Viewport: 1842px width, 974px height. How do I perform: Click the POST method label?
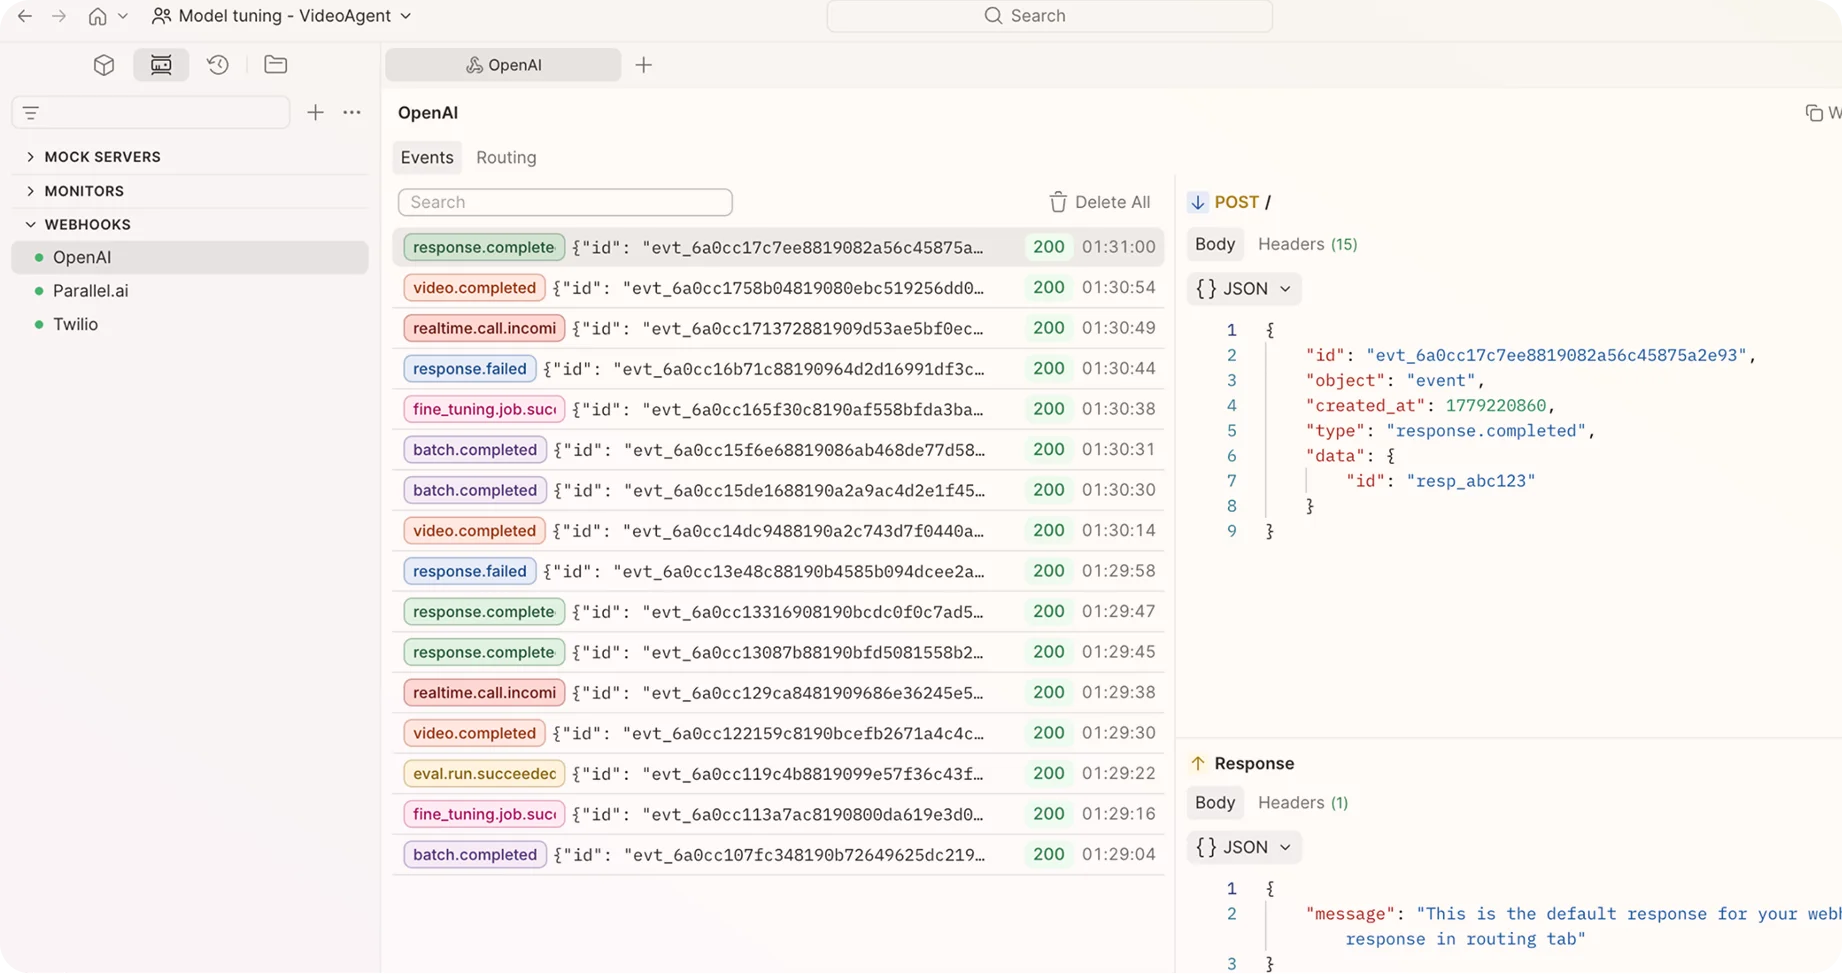[x=1236, y=202]
